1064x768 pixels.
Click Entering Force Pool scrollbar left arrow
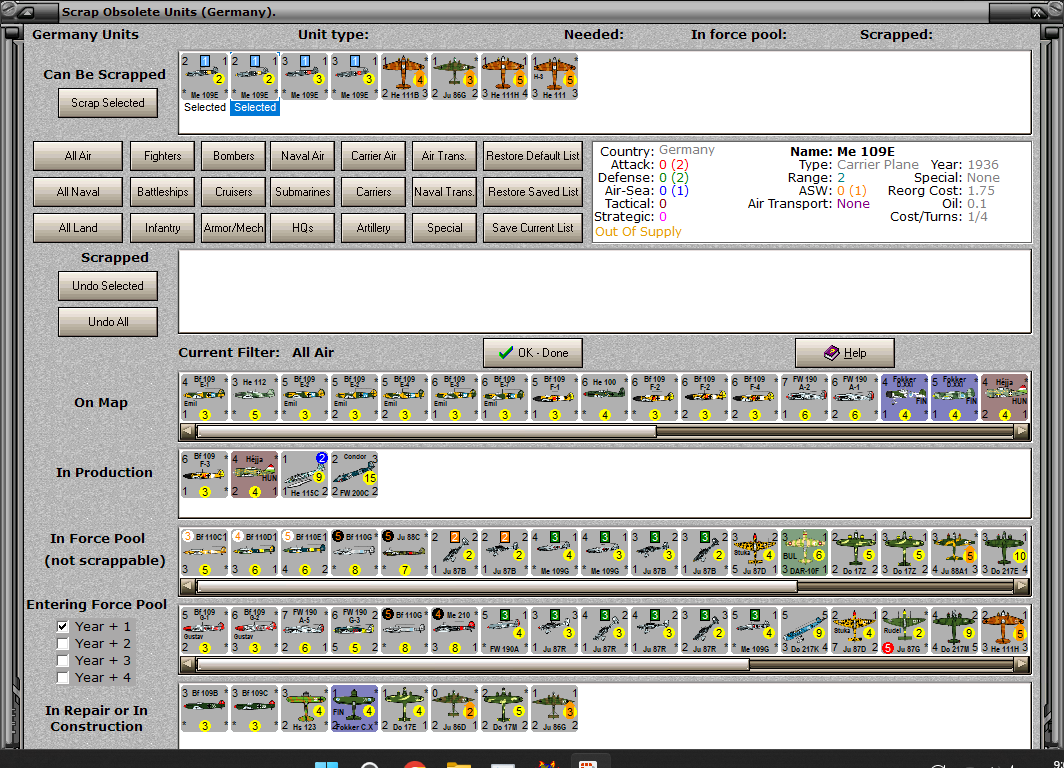(x=188, y=665)
